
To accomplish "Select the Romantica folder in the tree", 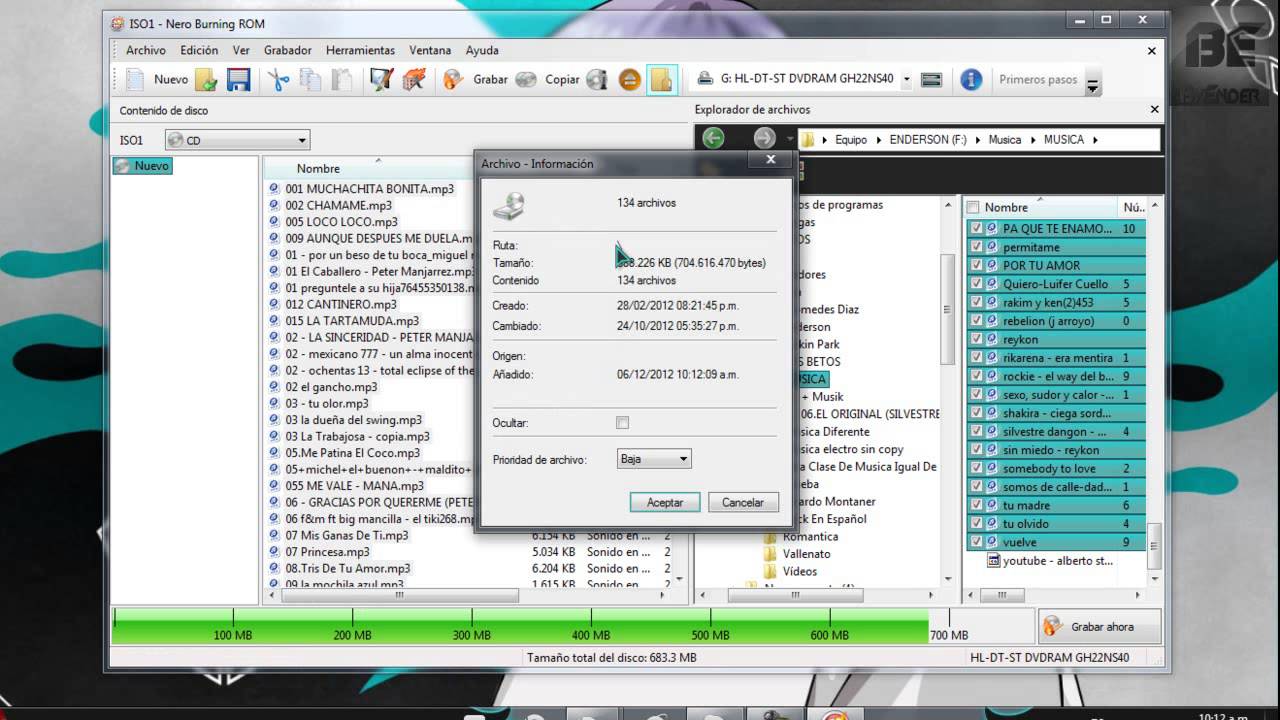I will tap(810, 537).
